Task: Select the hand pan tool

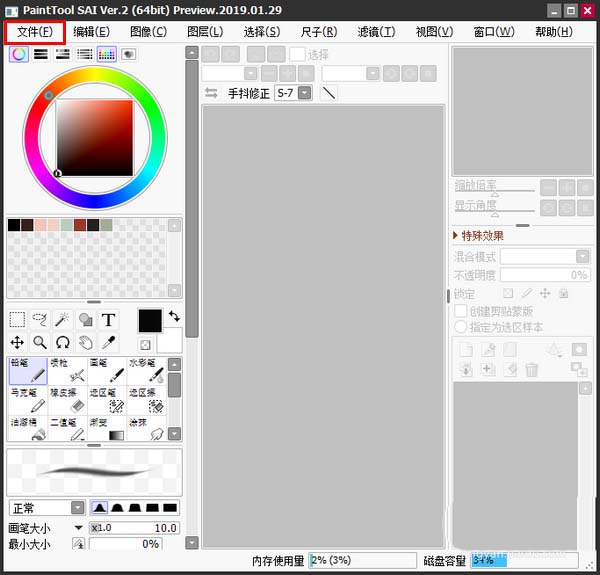Action: (85, 342)
